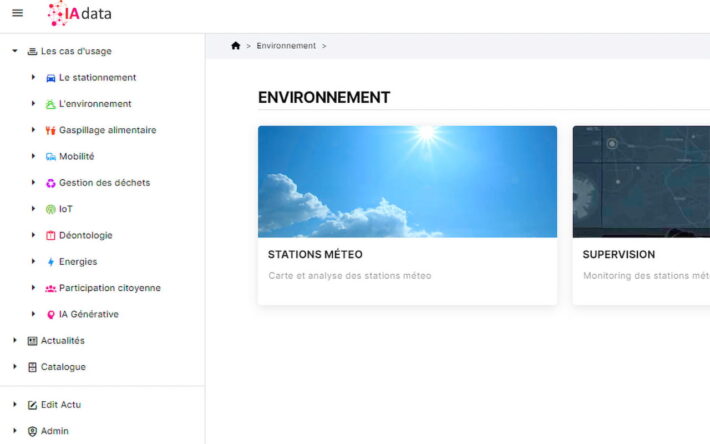Open the Supervision card title
Viewport: 710px width, 444px height.
(619, 254)
